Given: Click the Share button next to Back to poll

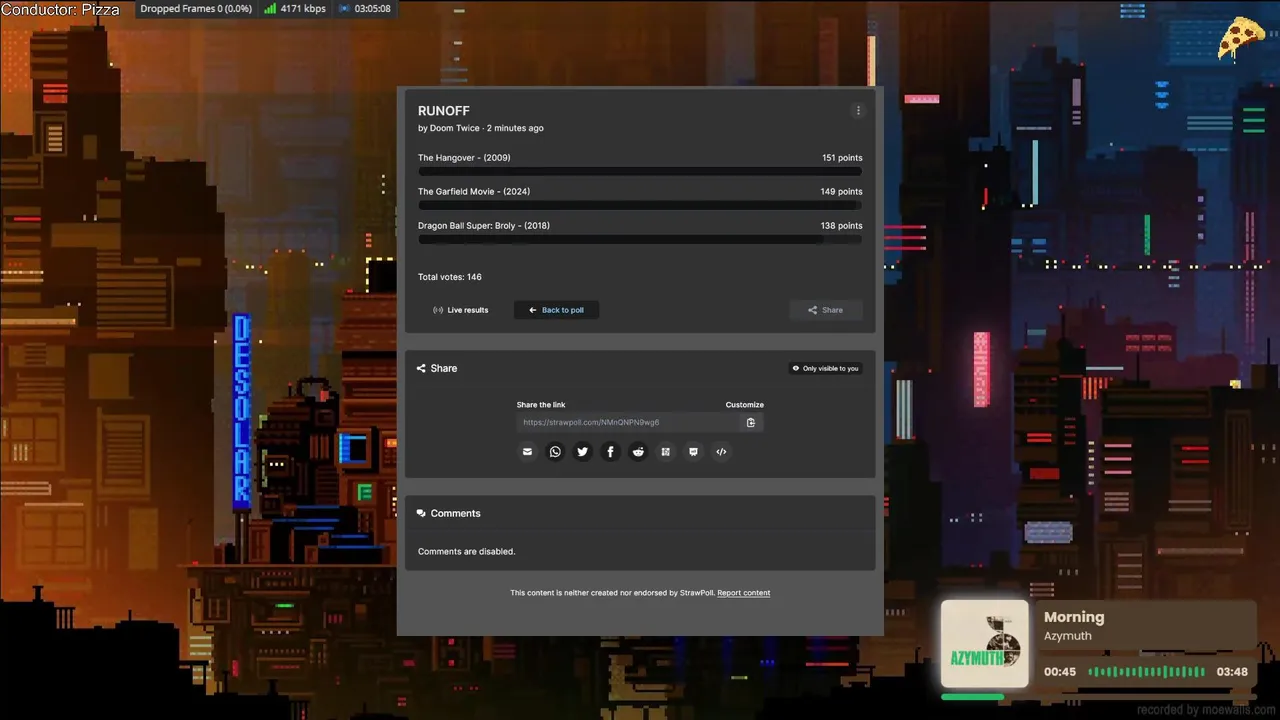Looking at the screenshot, I should tap(825, 310).
